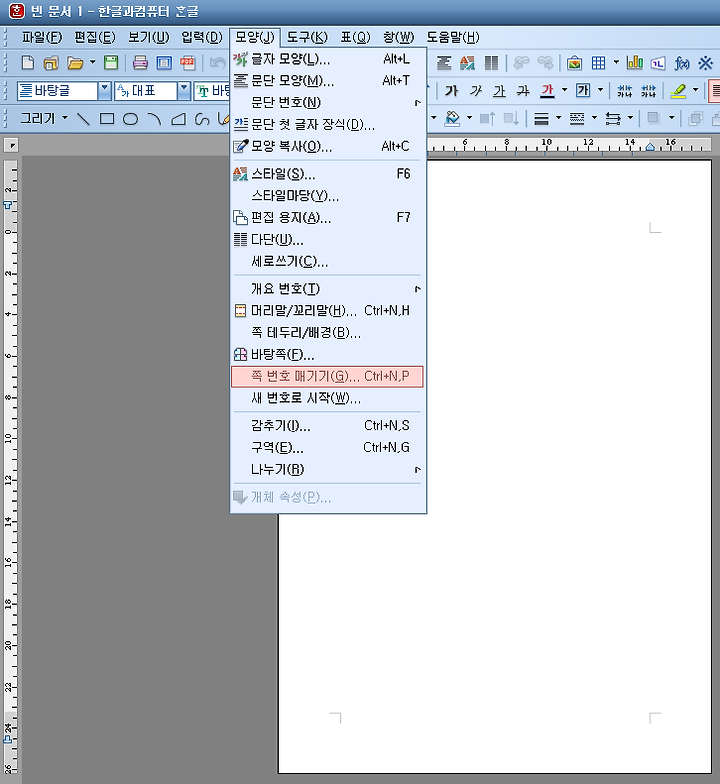Image resolution: width=720 pixels, height=784 pixels.
Task: Choose 머리말/꼬리말(H) menu item
Action: 327,310
